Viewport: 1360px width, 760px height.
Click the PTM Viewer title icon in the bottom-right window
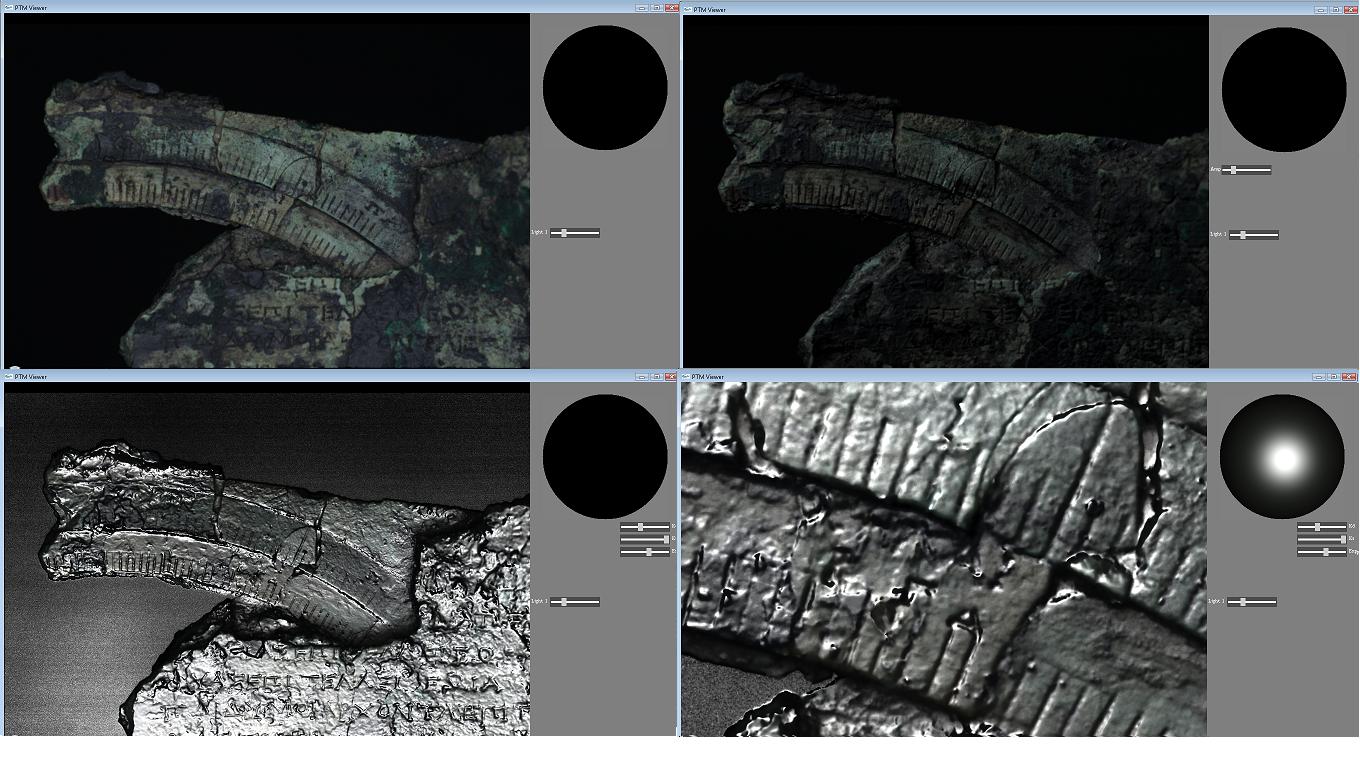(x=687, y=377)
